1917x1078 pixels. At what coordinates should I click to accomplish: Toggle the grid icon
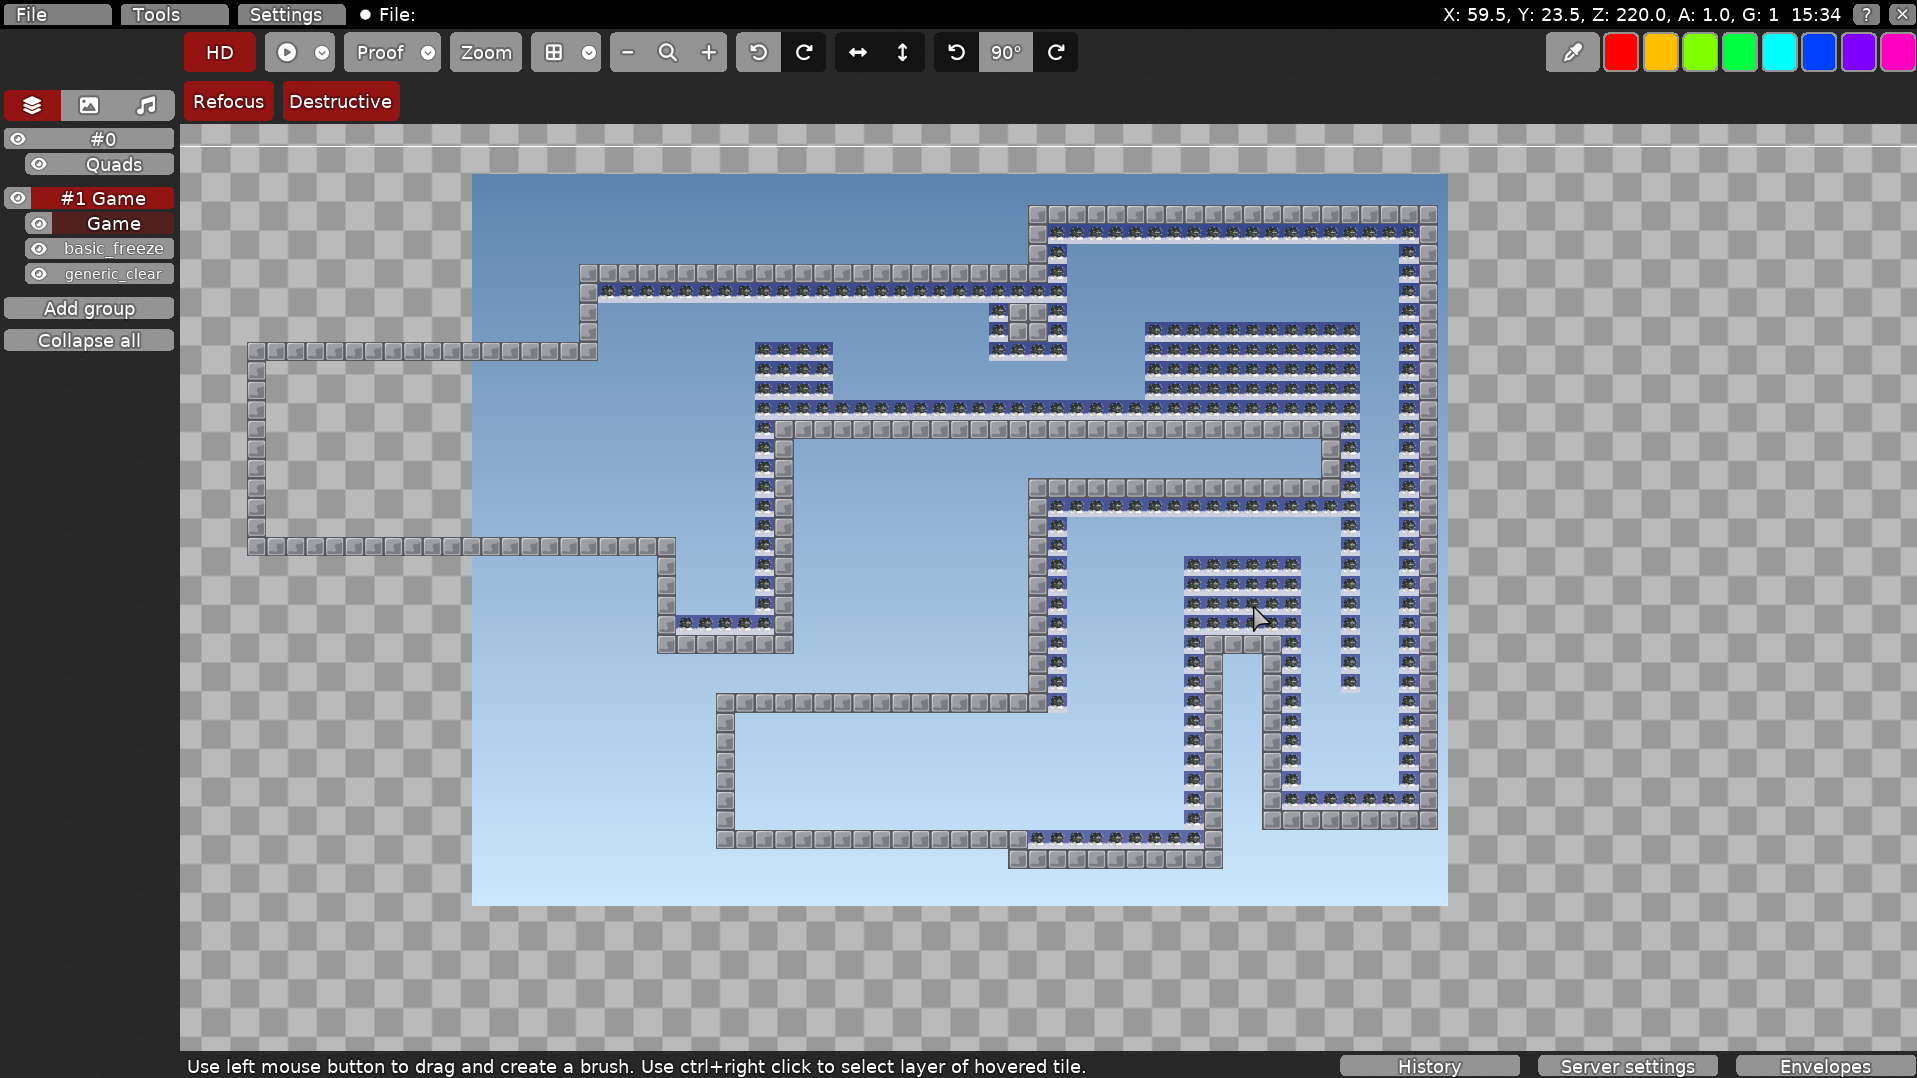[554, 53]
